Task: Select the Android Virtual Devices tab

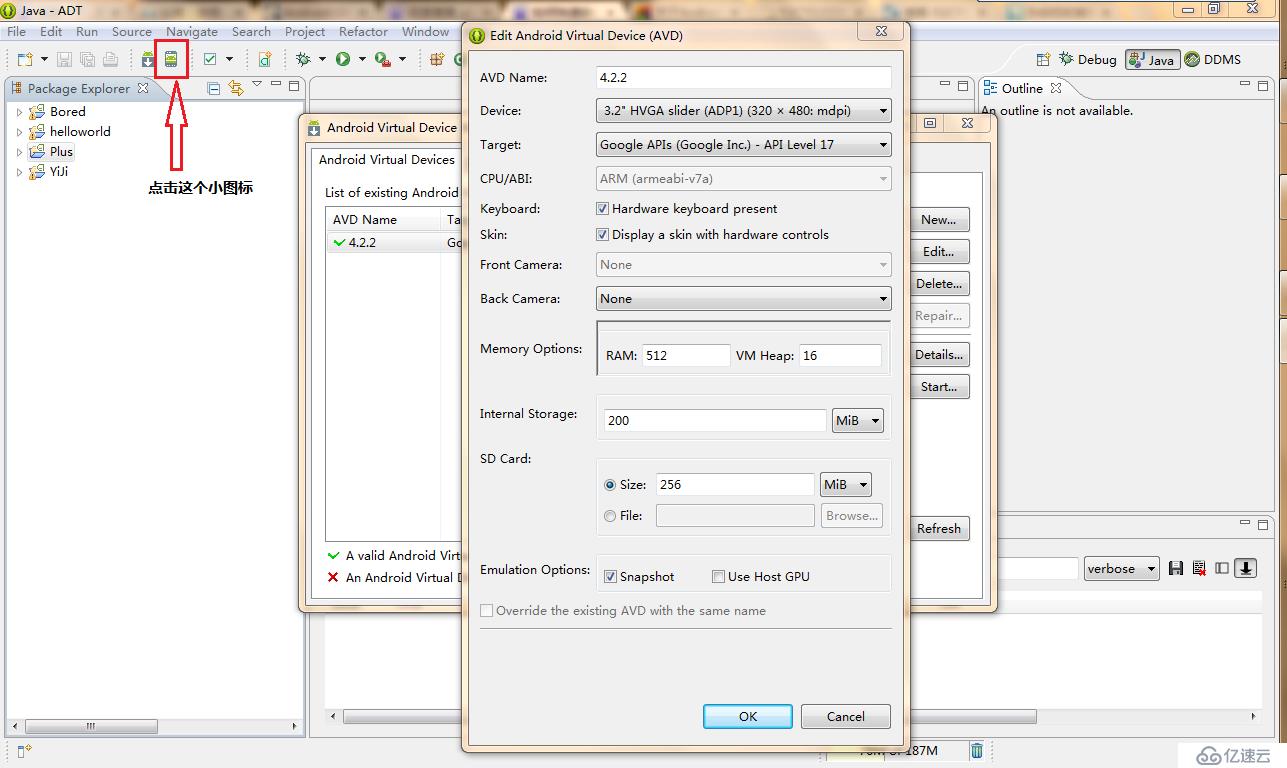Action: pyautogui.click(x=386, y=160)
